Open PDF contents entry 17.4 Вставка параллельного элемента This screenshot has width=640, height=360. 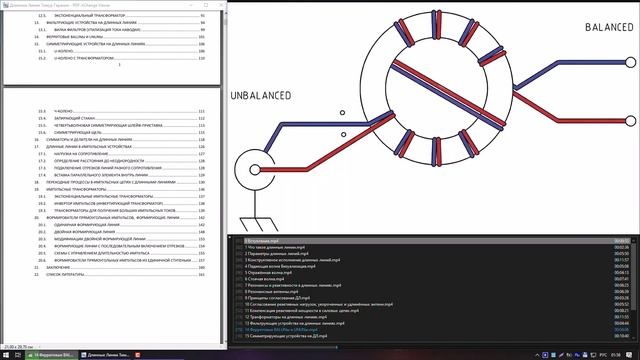pos(122,175)
